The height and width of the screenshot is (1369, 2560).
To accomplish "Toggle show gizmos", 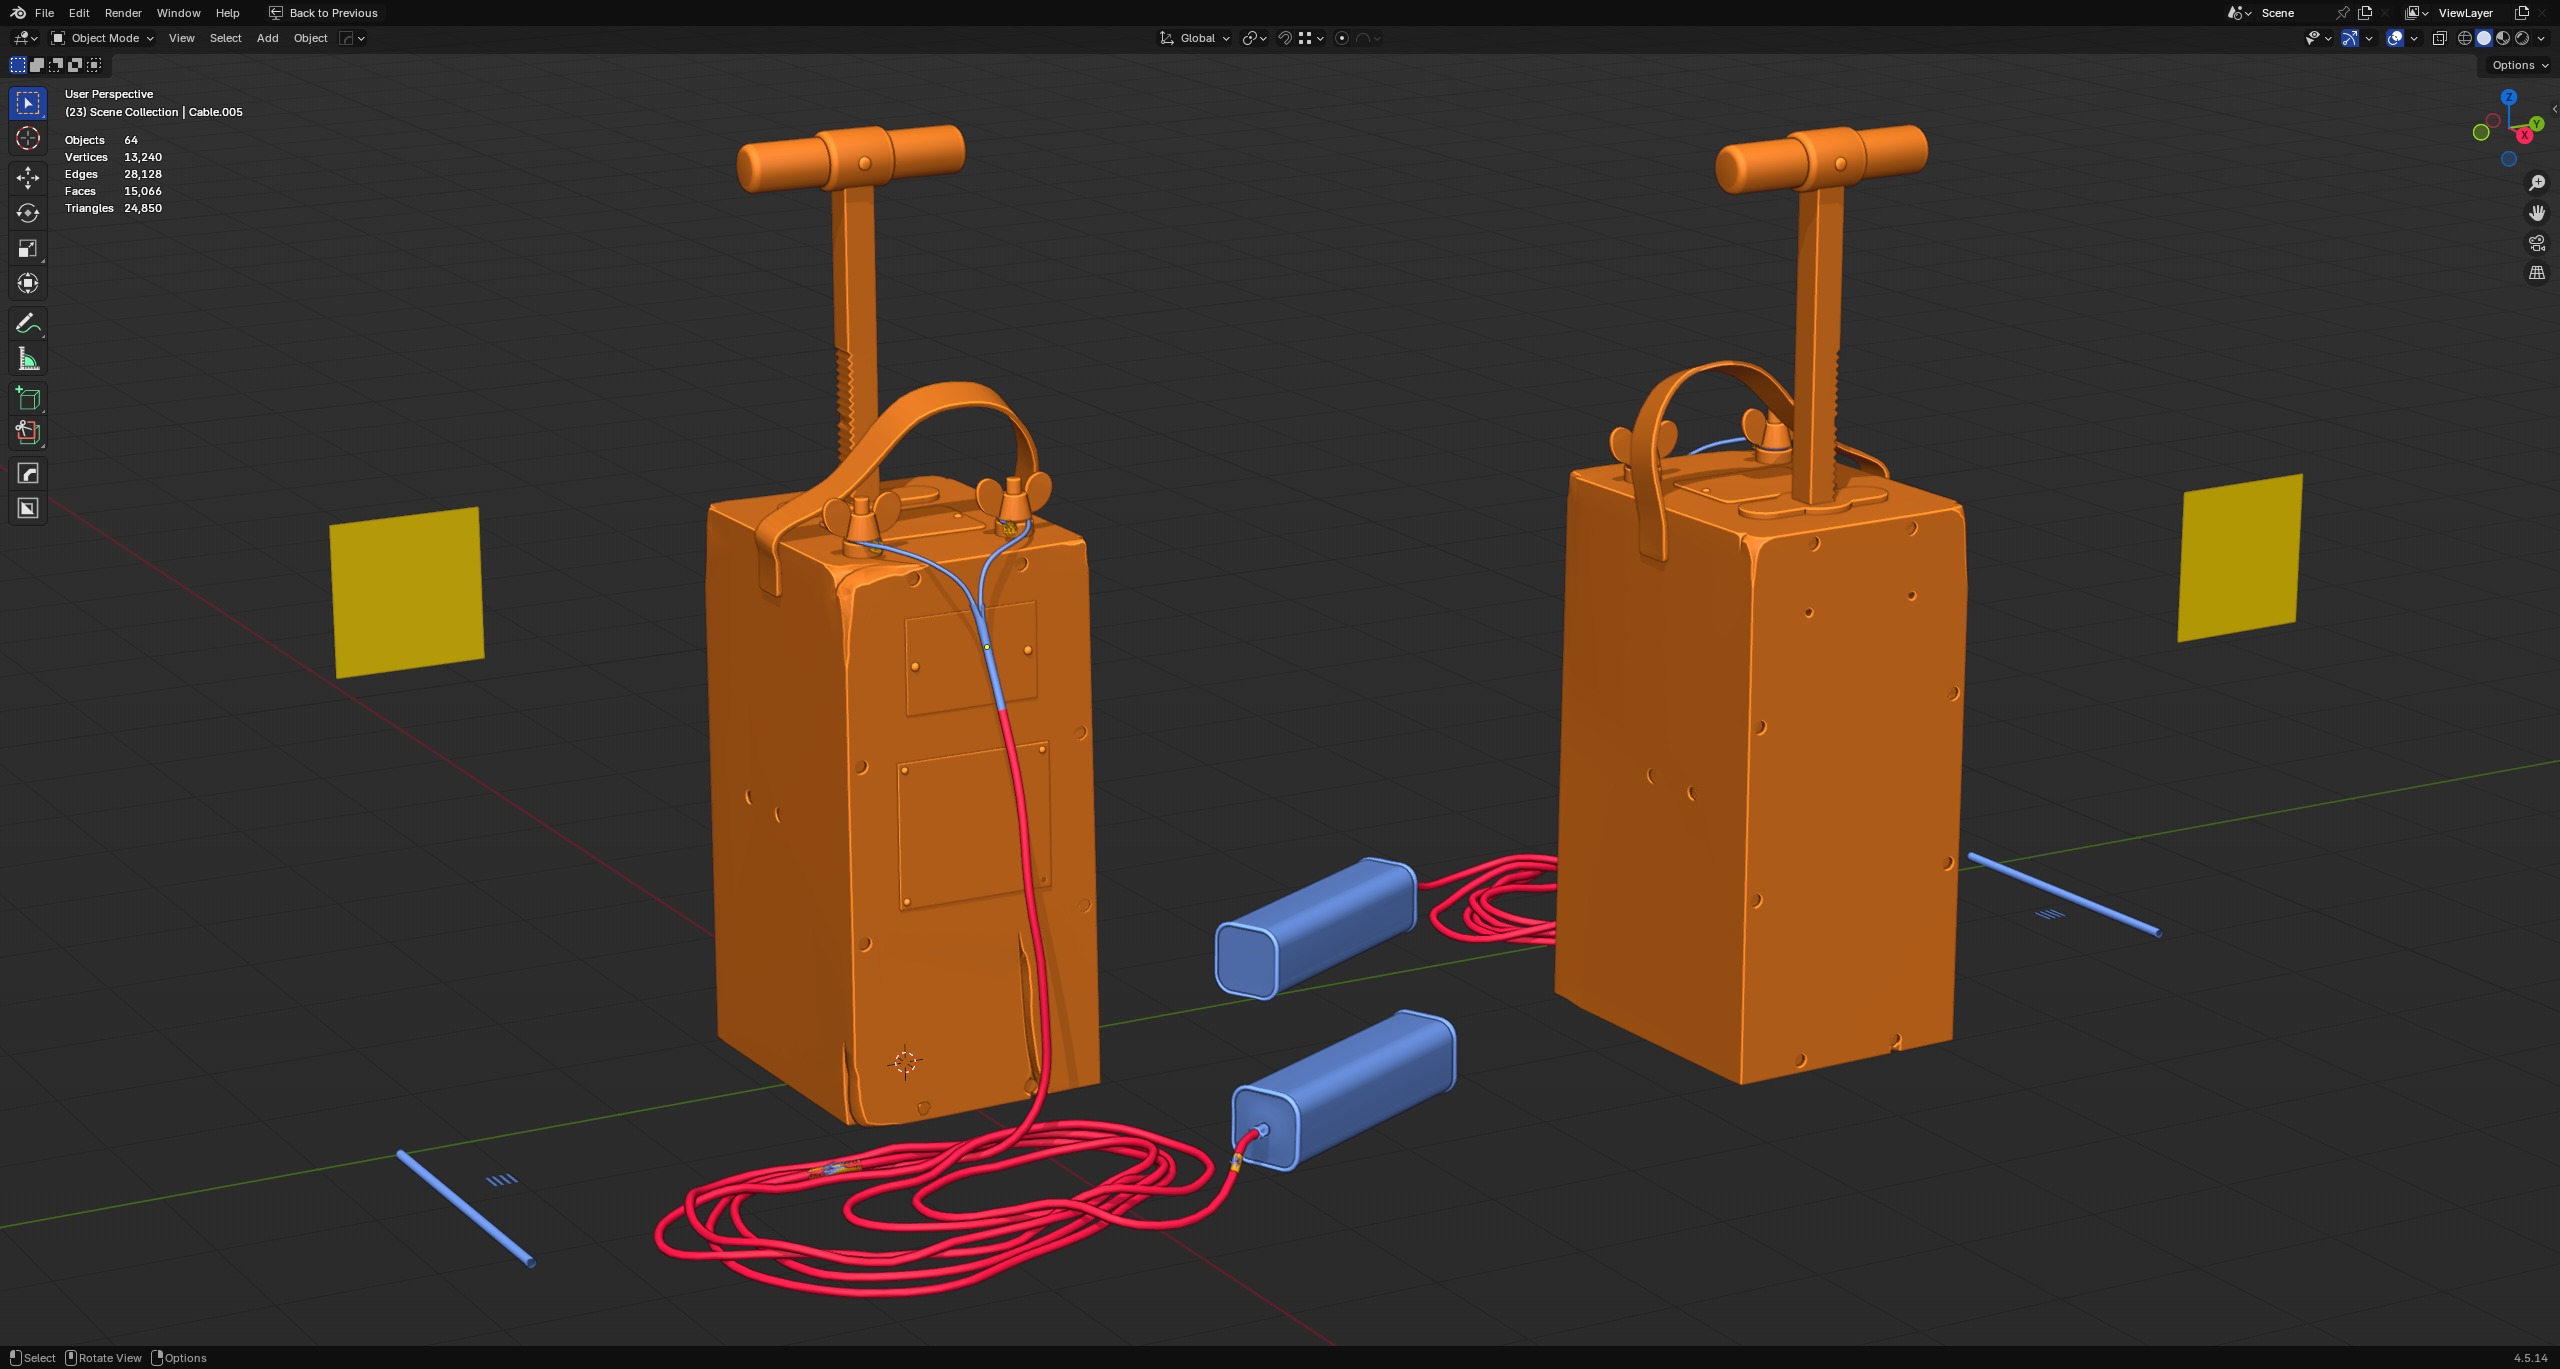I will (x=2350, y=38).
